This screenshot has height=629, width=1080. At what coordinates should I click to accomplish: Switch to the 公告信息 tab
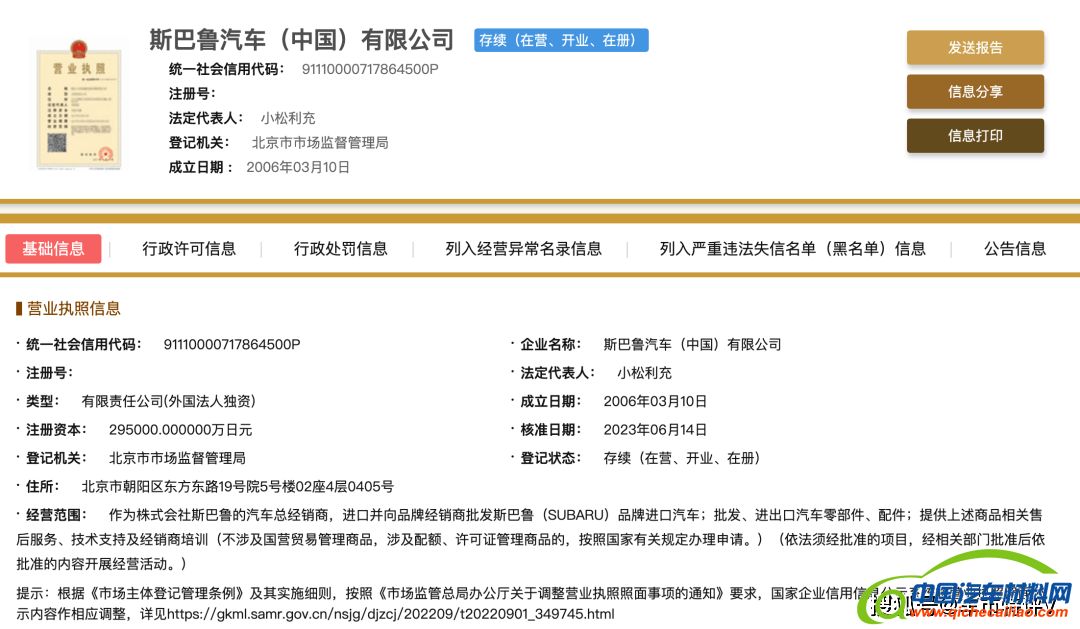[1014, 249]
